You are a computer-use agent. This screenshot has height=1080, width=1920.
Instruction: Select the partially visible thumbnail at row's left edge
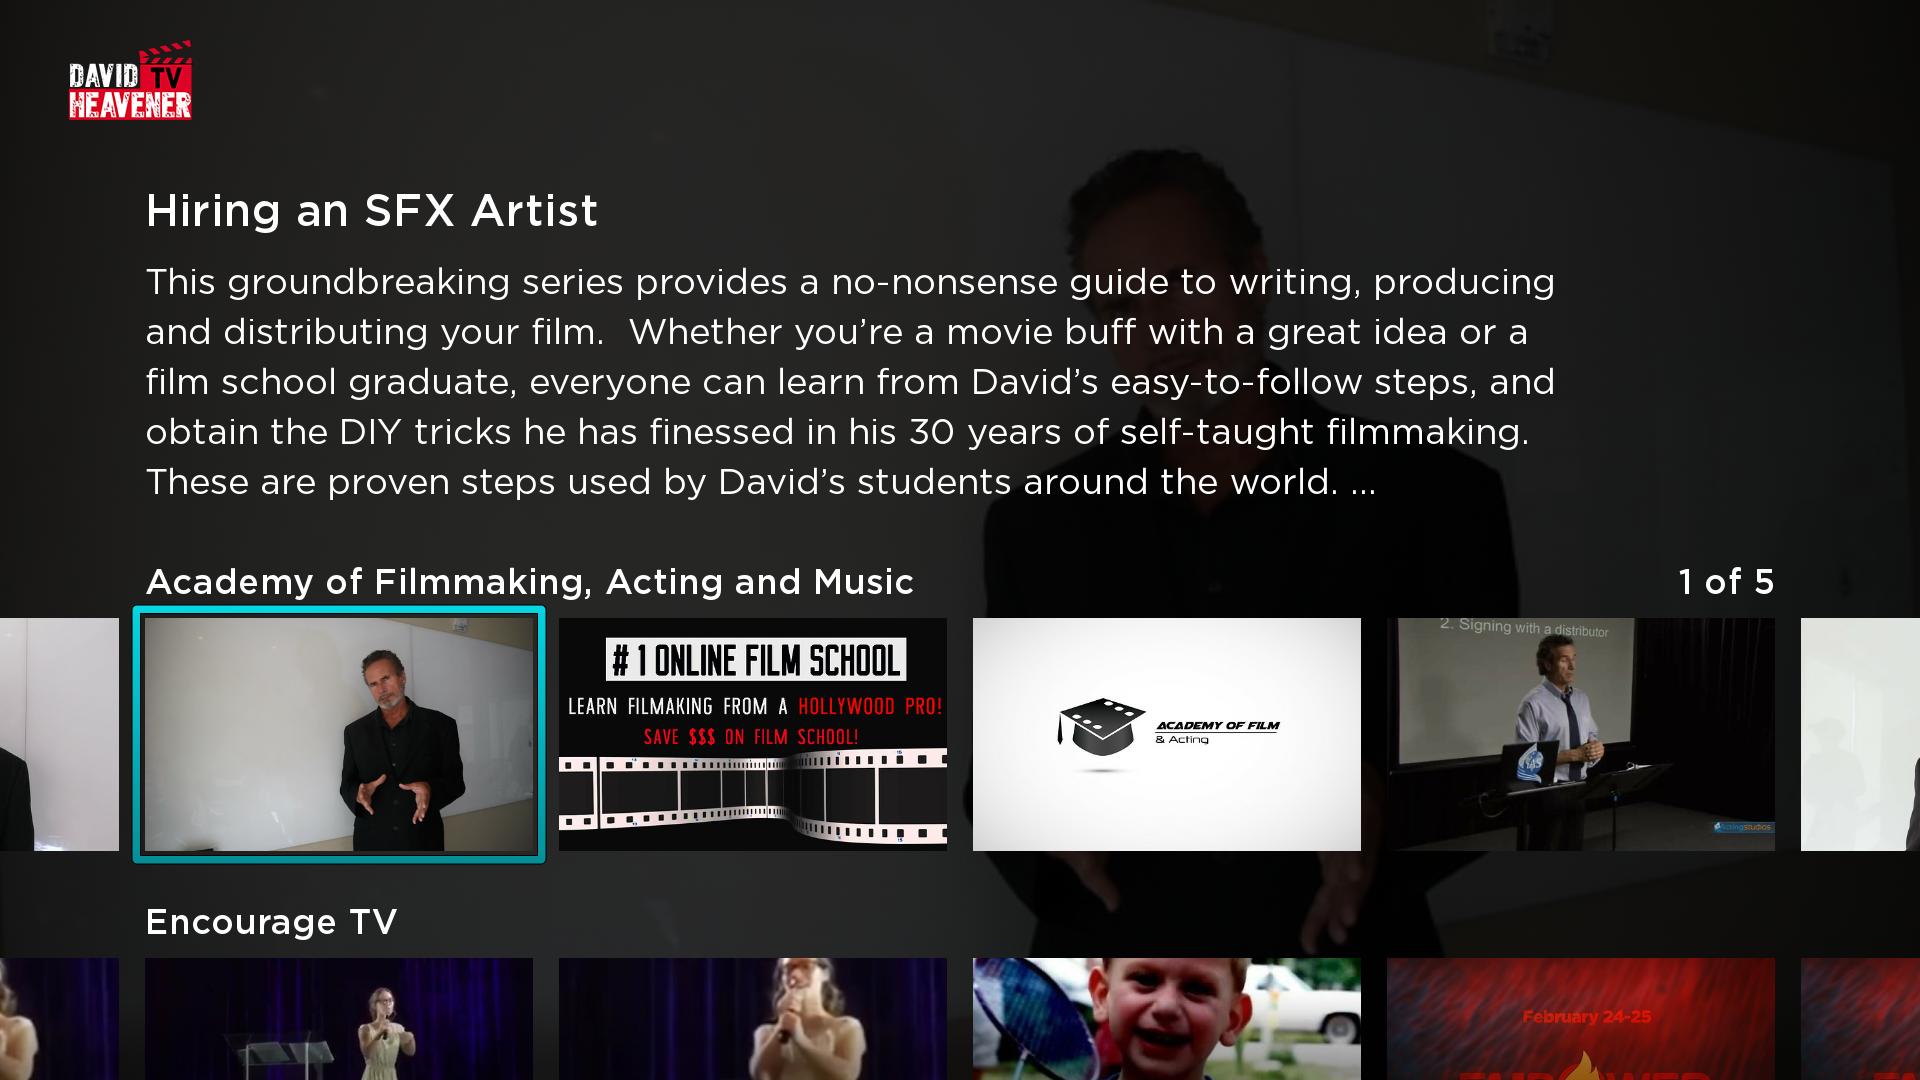[59, 734]
